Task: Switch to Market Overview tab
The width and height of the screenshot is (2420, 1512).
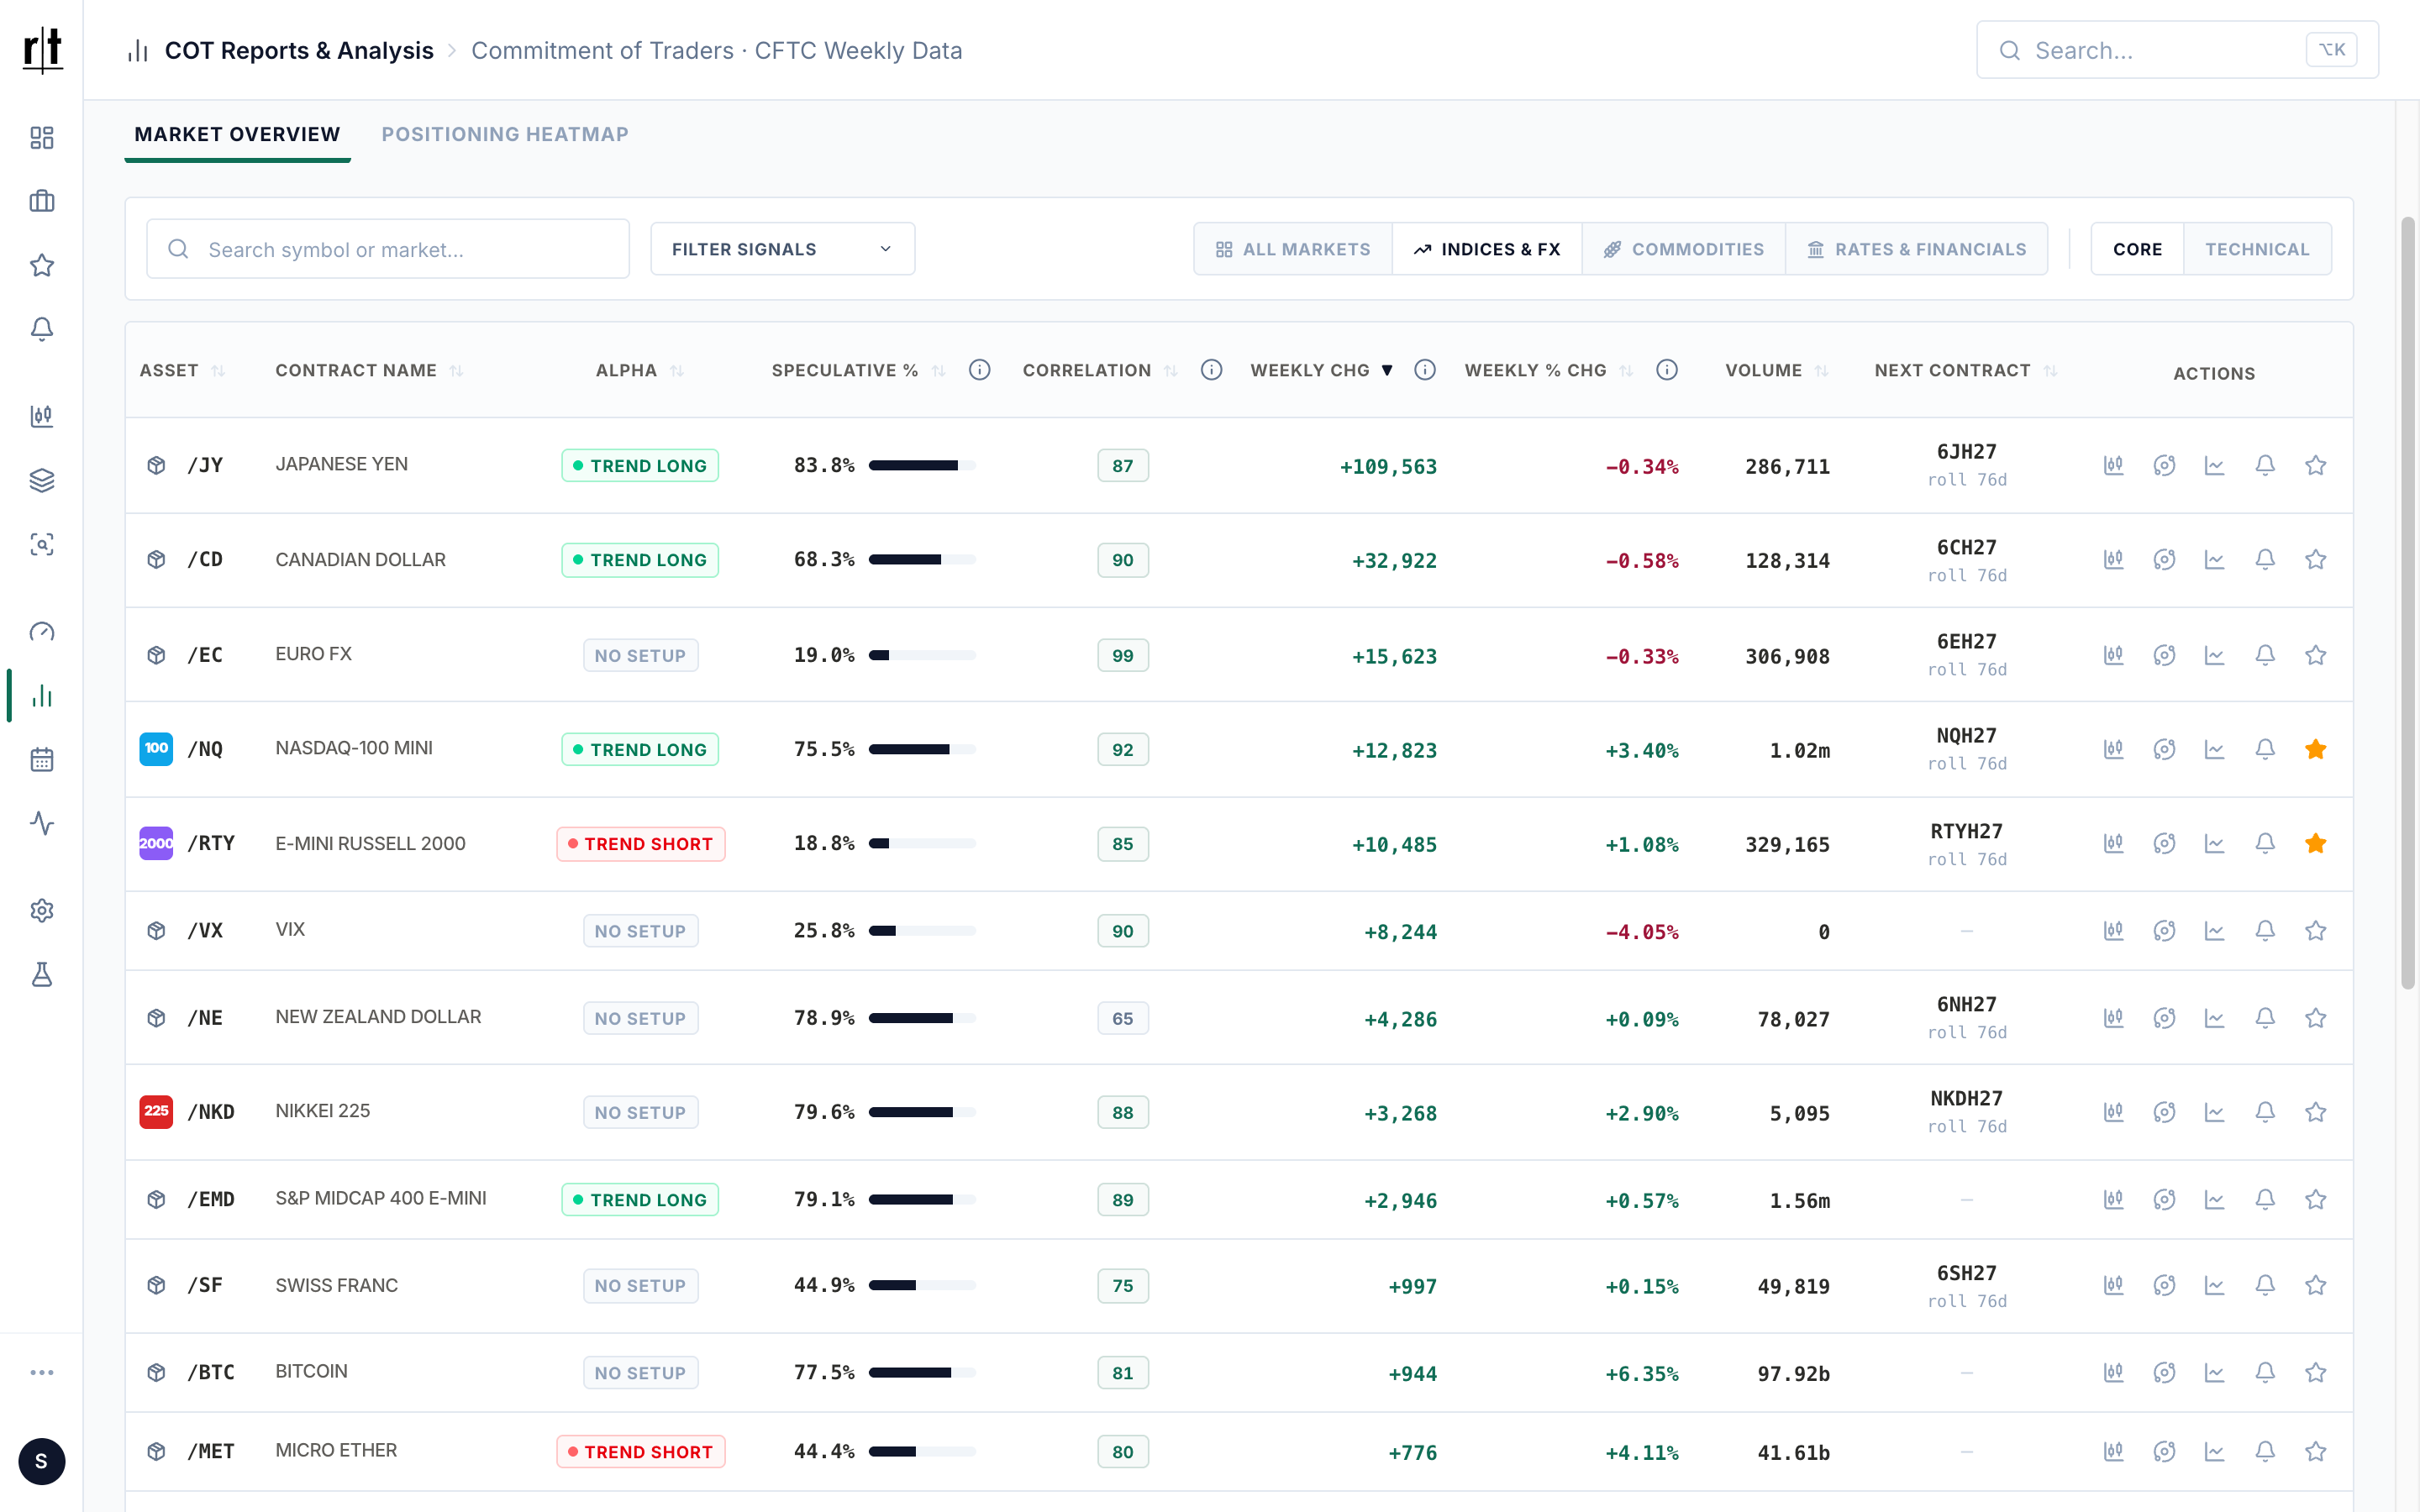Action: click(x=237, y=134)
